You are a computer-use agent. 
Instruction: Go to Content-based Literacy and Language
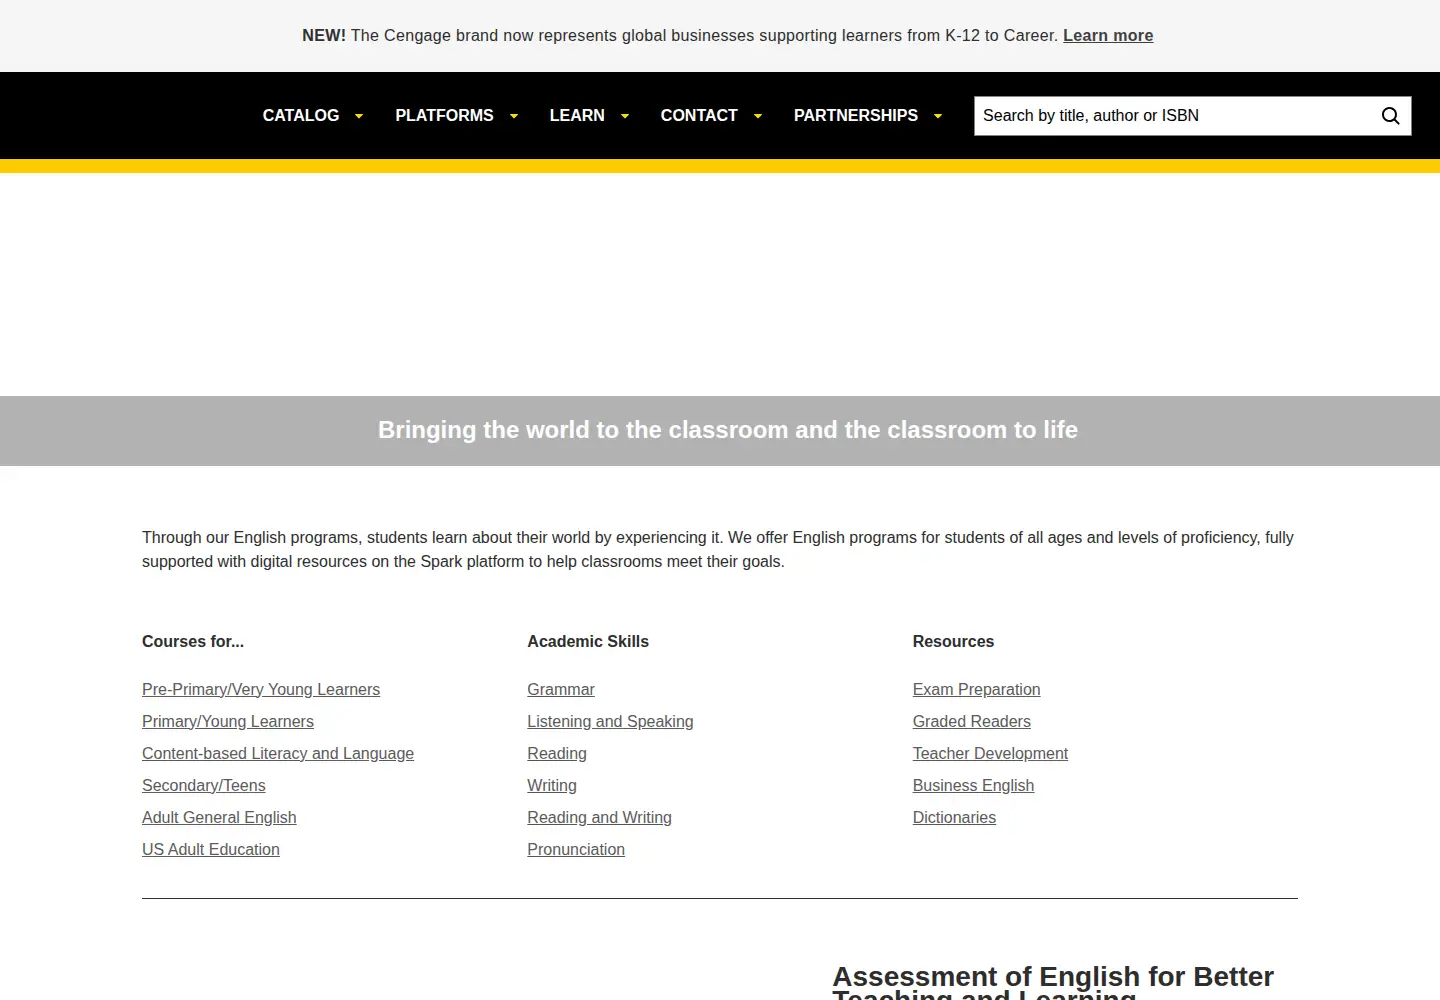click(278, 754)
